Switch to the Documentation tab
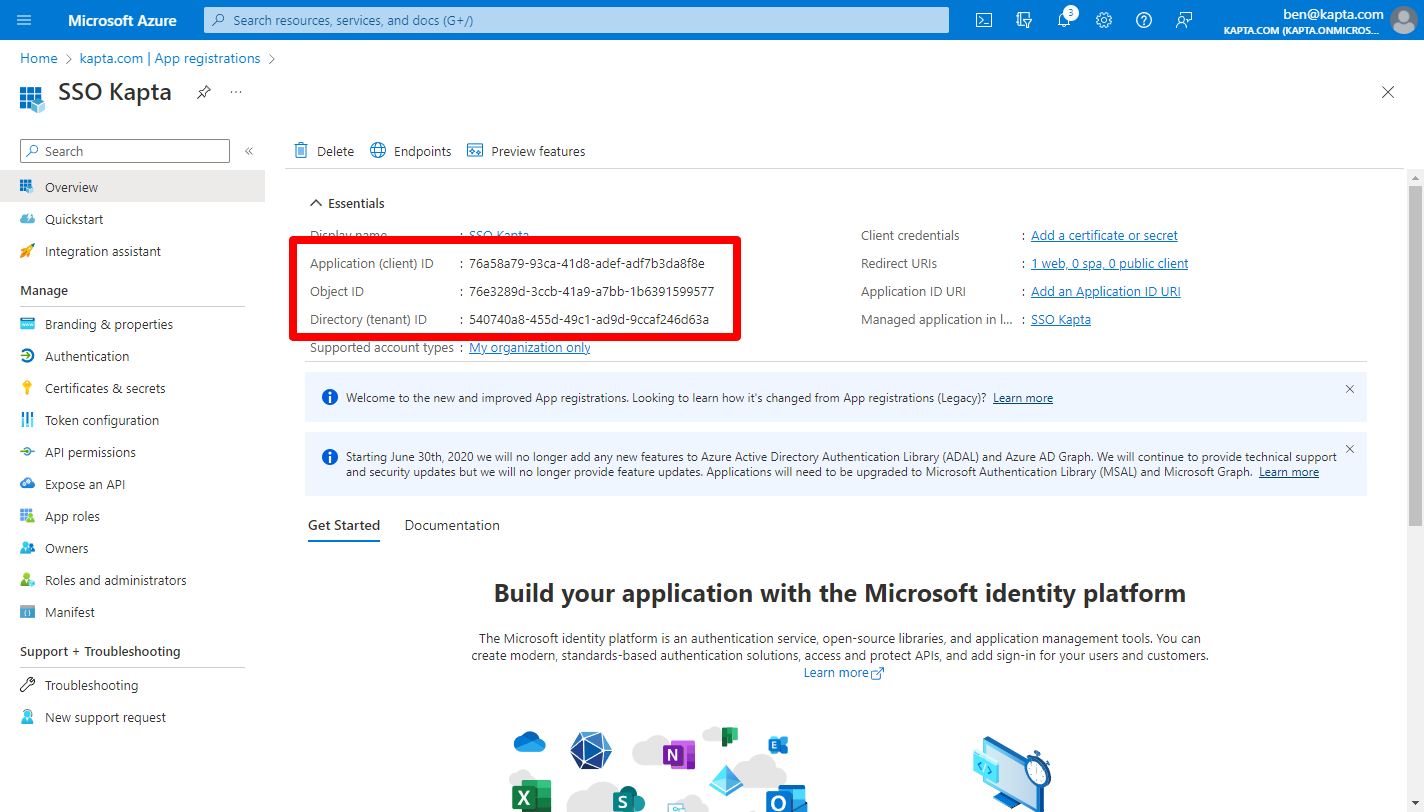 452,524
